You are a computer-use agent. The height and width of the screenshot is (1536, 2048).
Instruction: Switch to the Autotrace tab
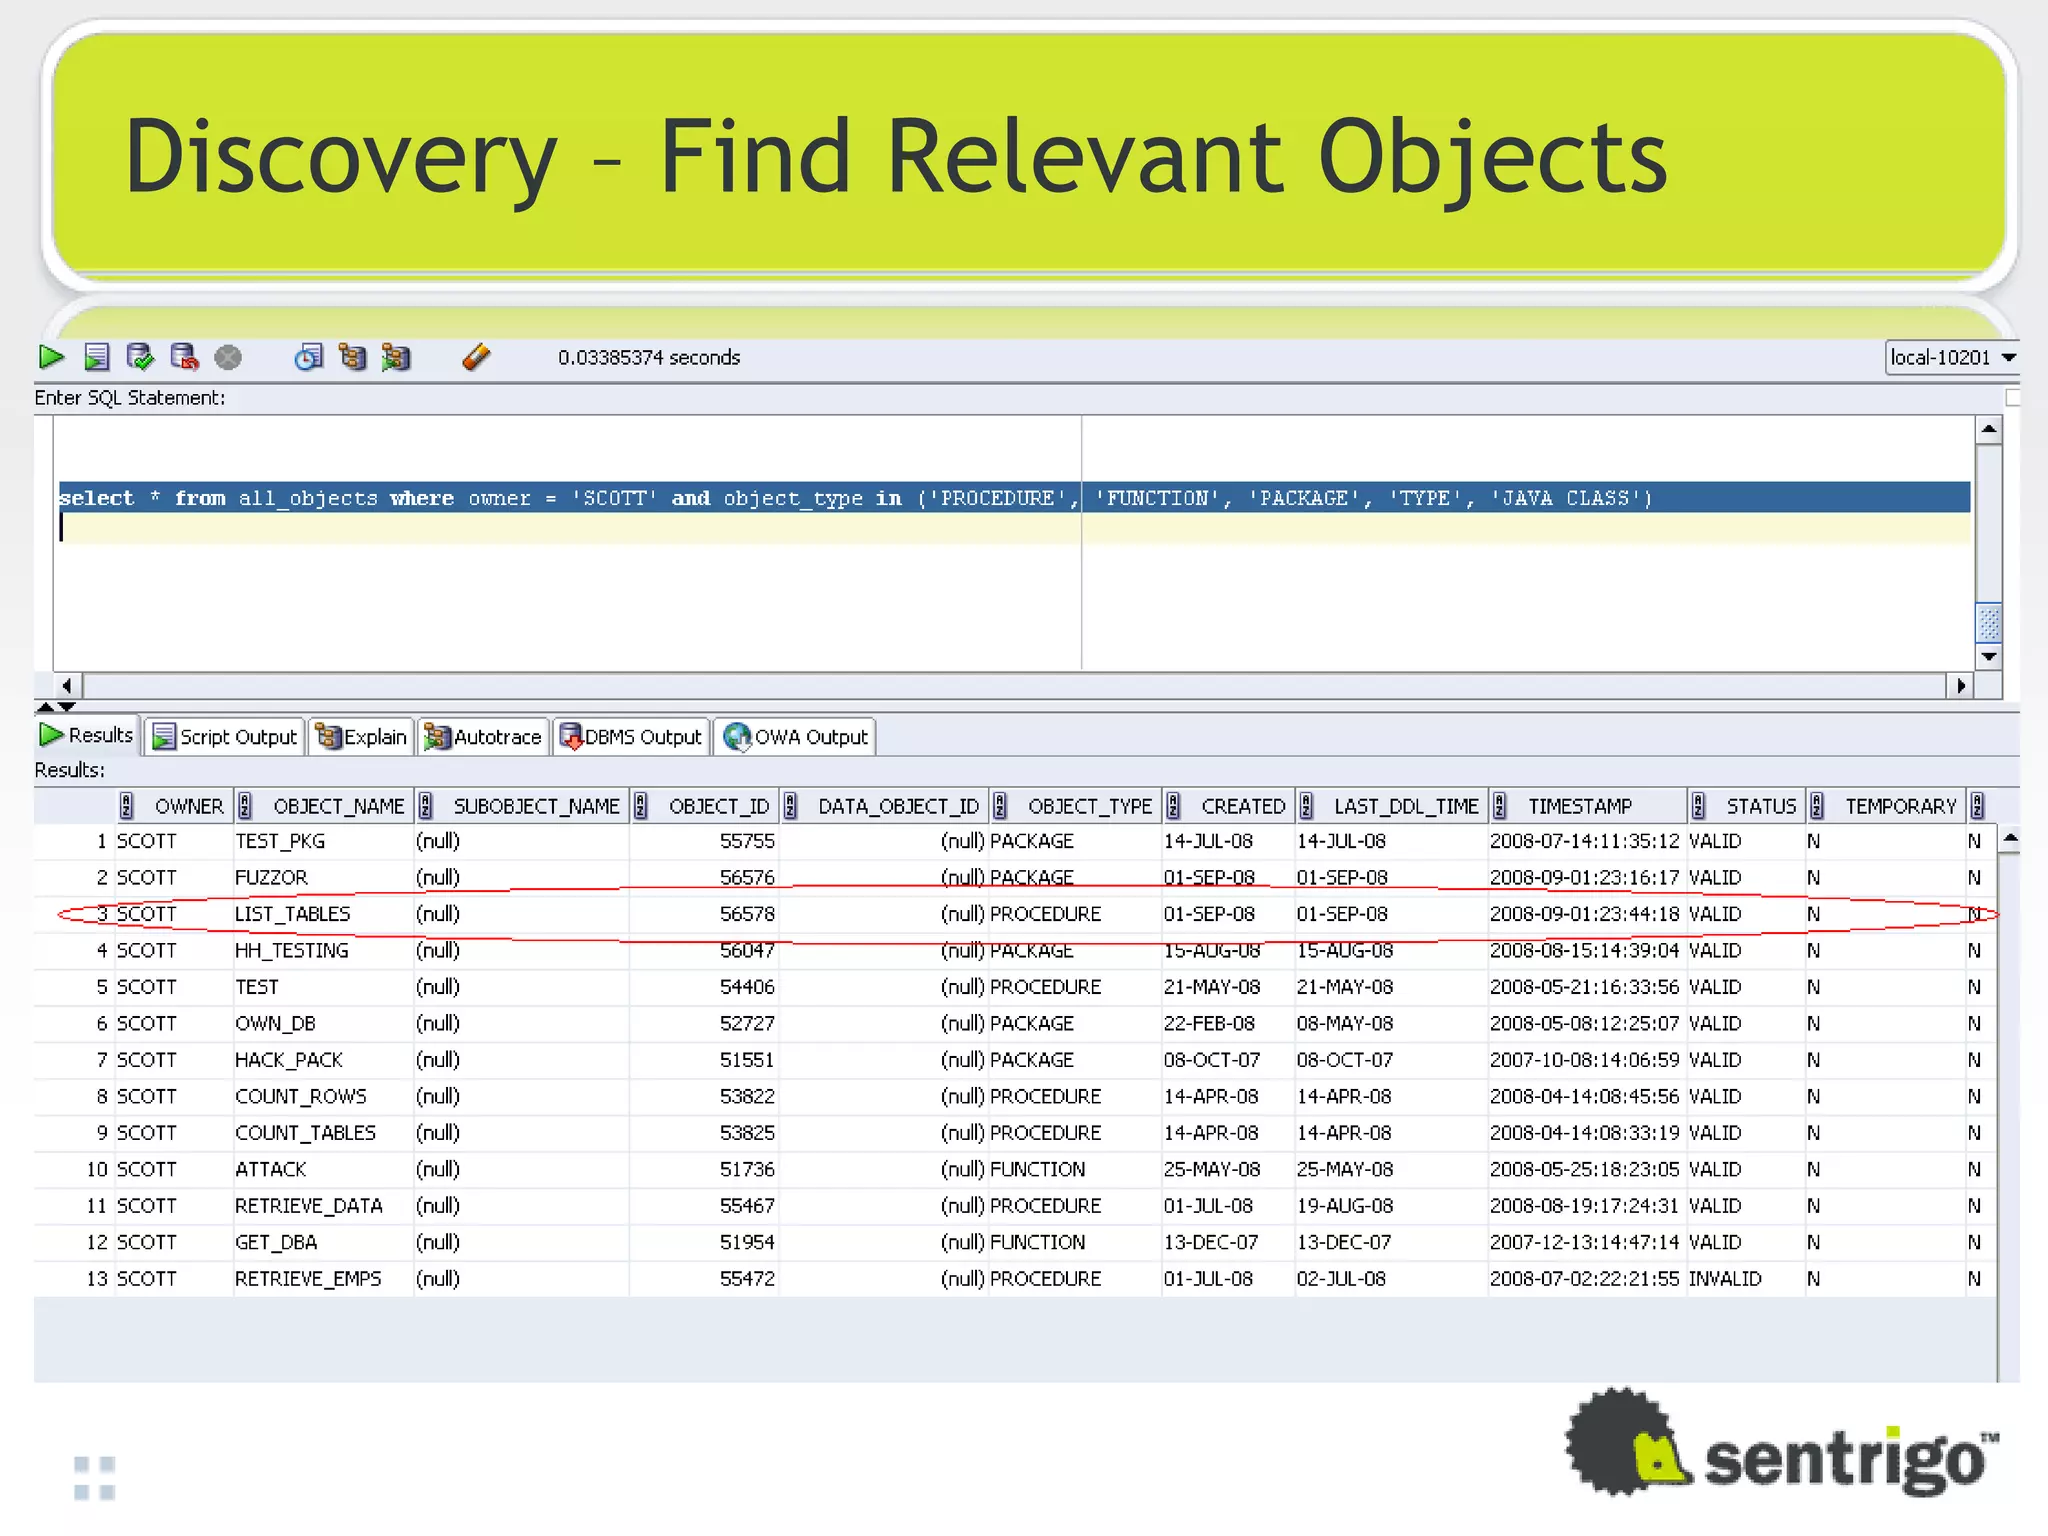click(483, 737)
